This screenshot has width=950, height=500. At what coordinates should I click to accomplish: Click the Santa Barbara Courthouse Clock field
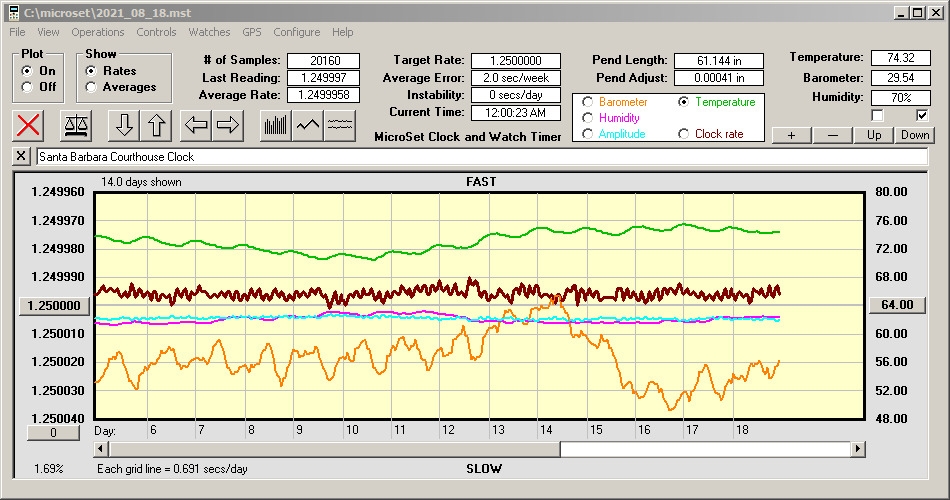click(x=482, y=157)
